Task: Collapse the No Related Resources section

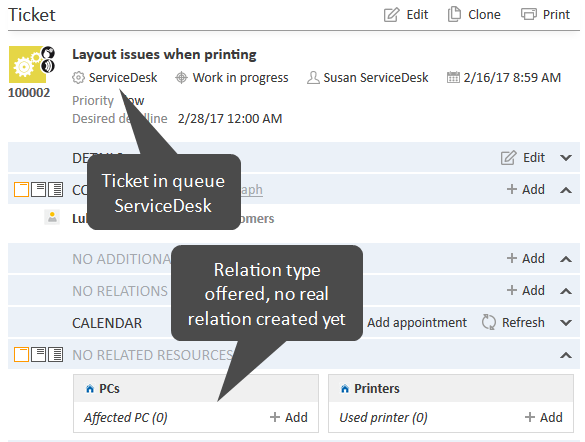Action: pos(566,355)
